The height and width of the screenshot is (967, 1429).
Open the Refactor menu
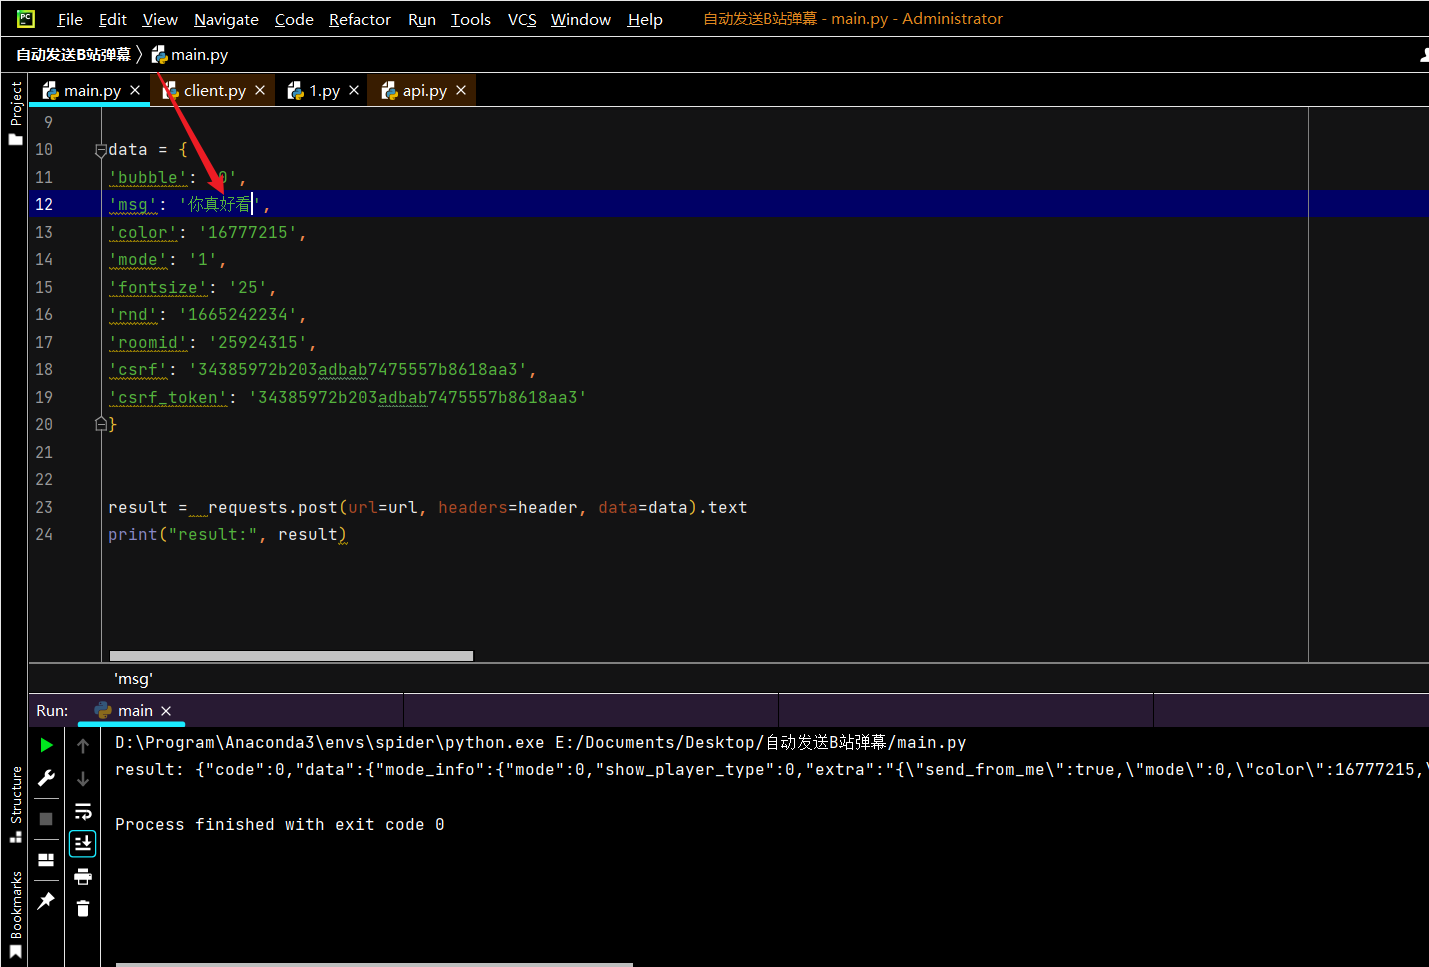(x=359, y=19)
